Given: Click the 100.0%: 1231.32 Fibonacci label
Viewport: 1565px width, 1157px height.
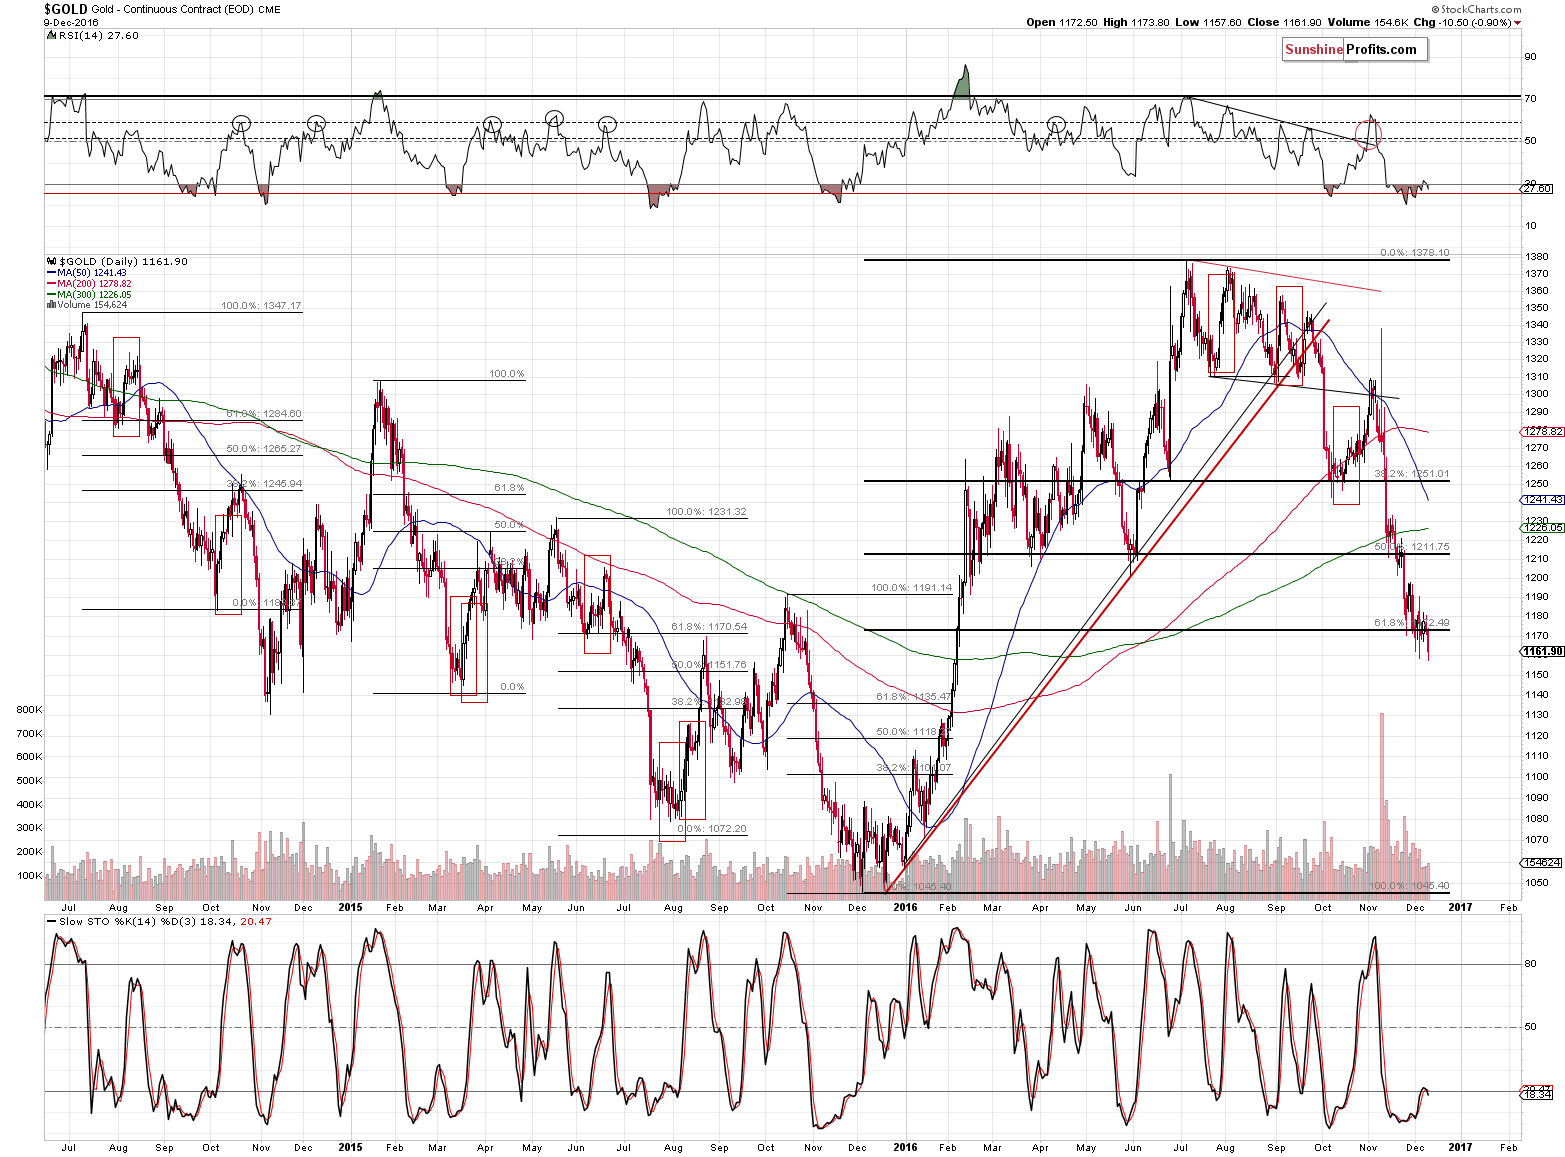Looking at the screenshot, I should click(x=706, y=511).
